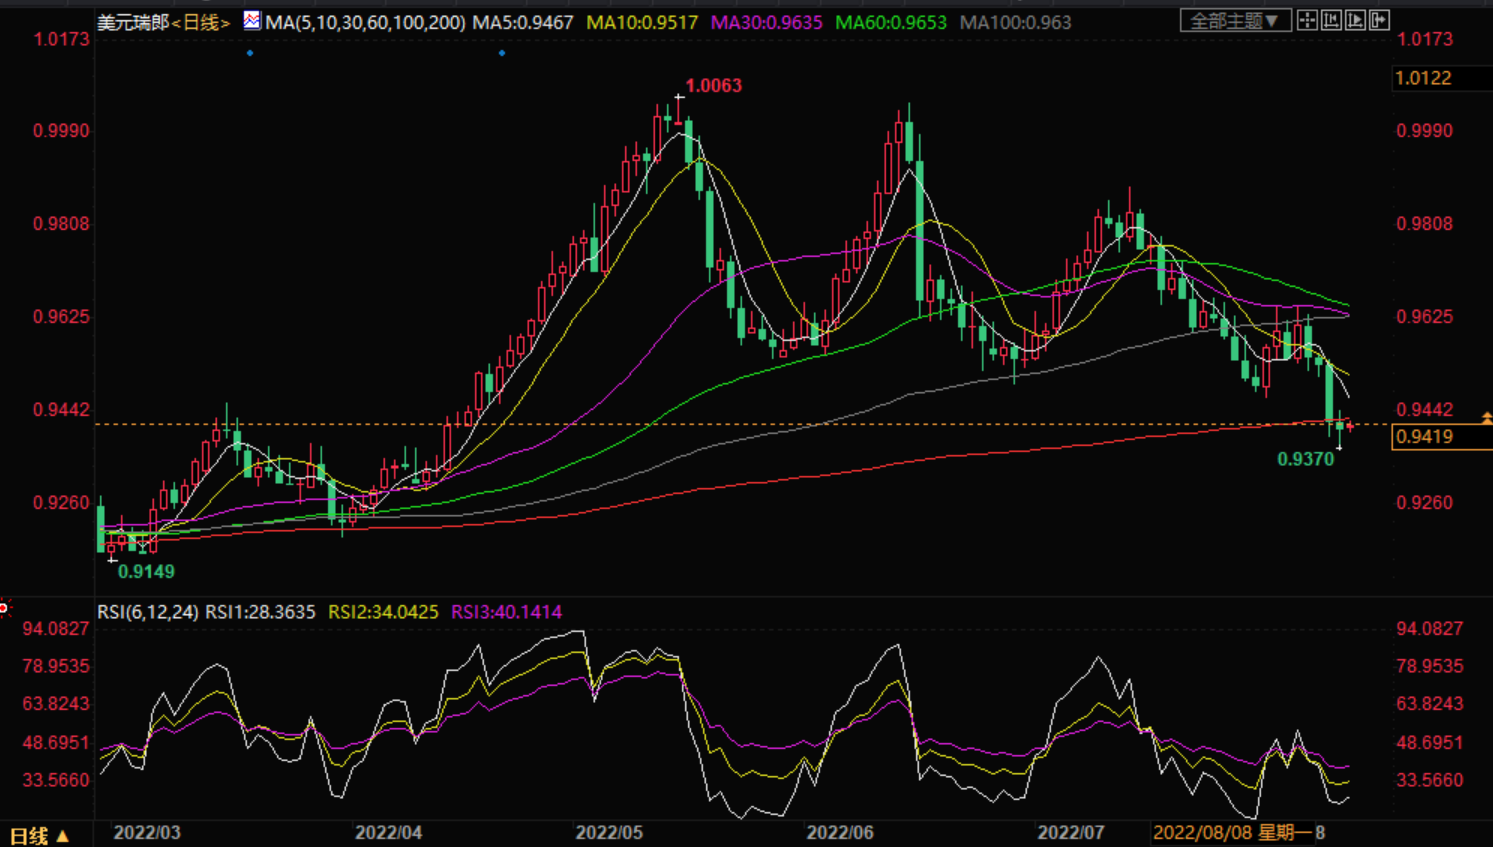Click the 1.0063 high price label

[x=713, y=86]
